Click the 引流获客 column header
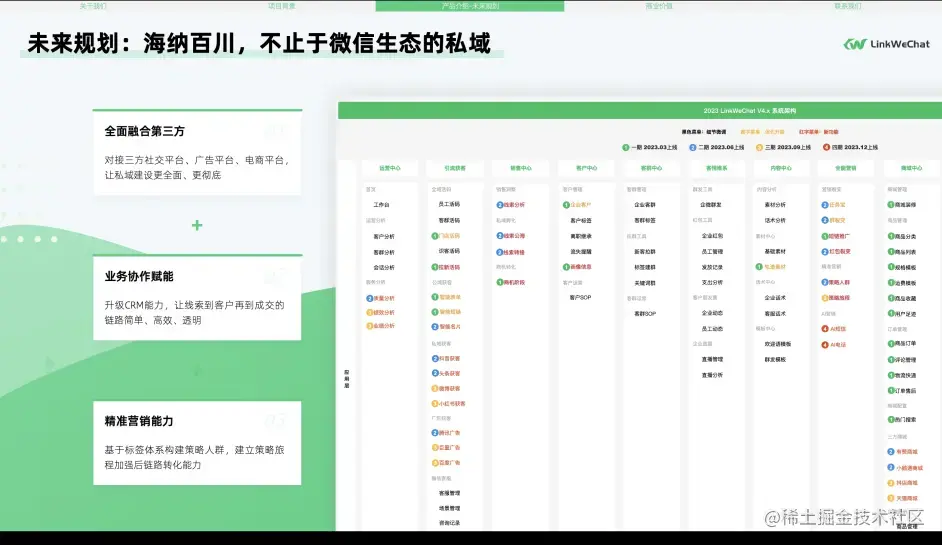Image resolution: width=942 pixels, height=545 pixels. [455, 168]
